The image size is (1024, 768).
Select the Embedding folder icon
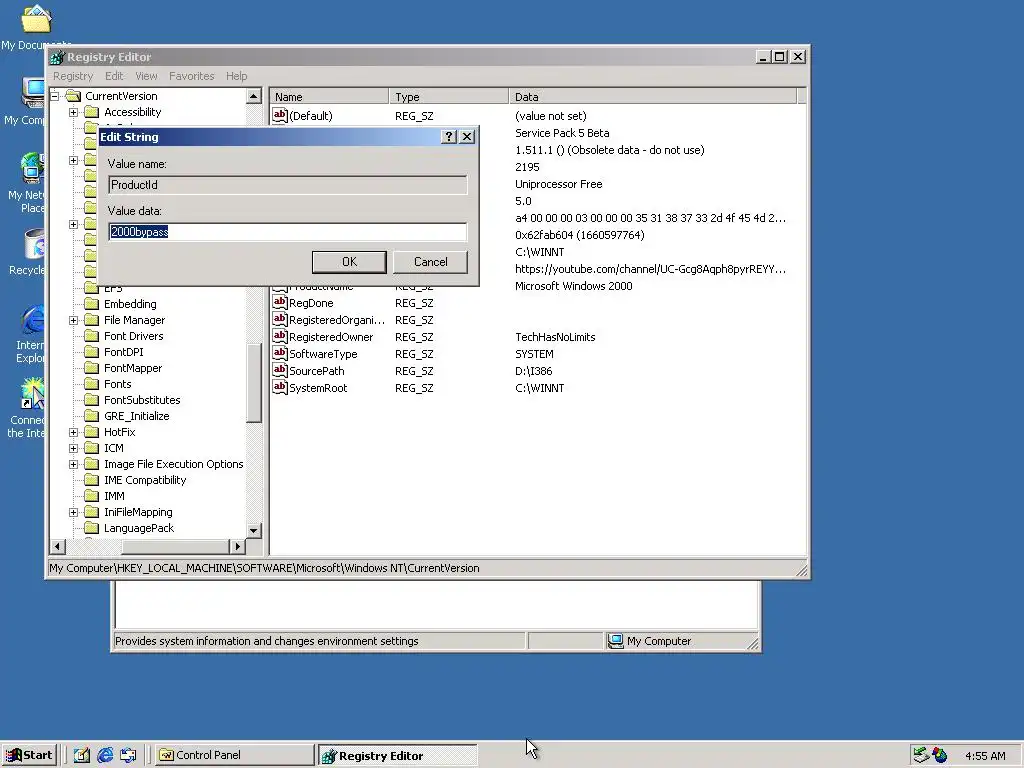(92, 304)
